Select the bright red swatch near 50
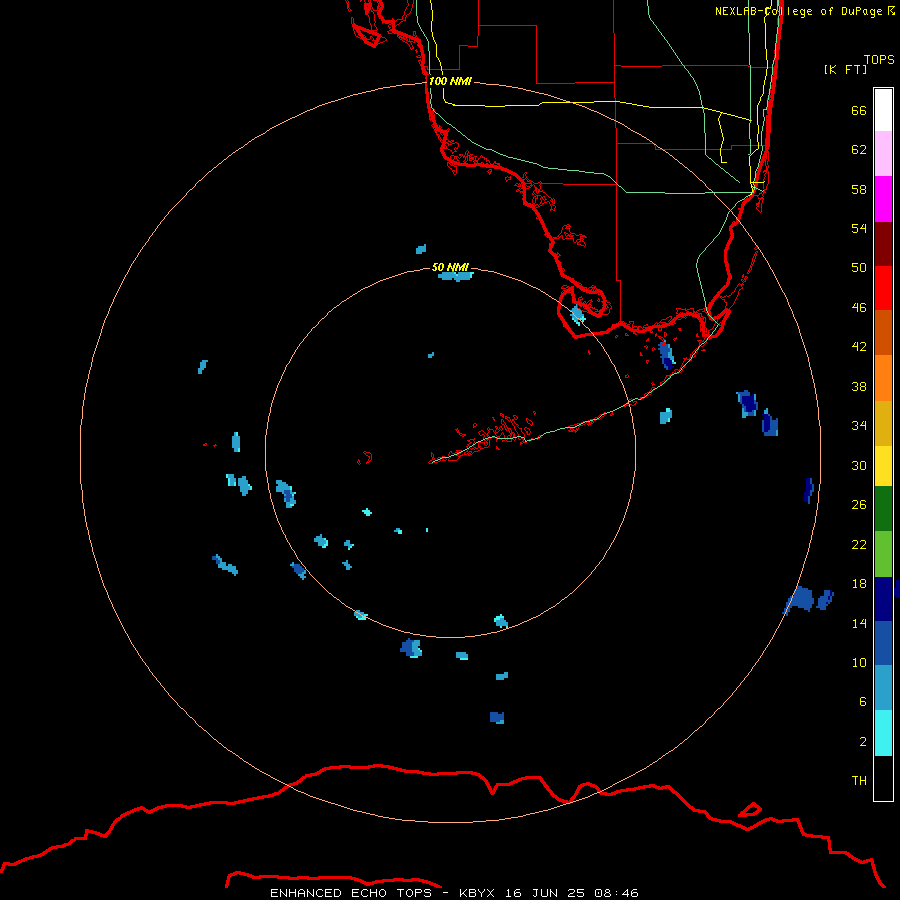 pyautogui.click(x=883, y=288)
